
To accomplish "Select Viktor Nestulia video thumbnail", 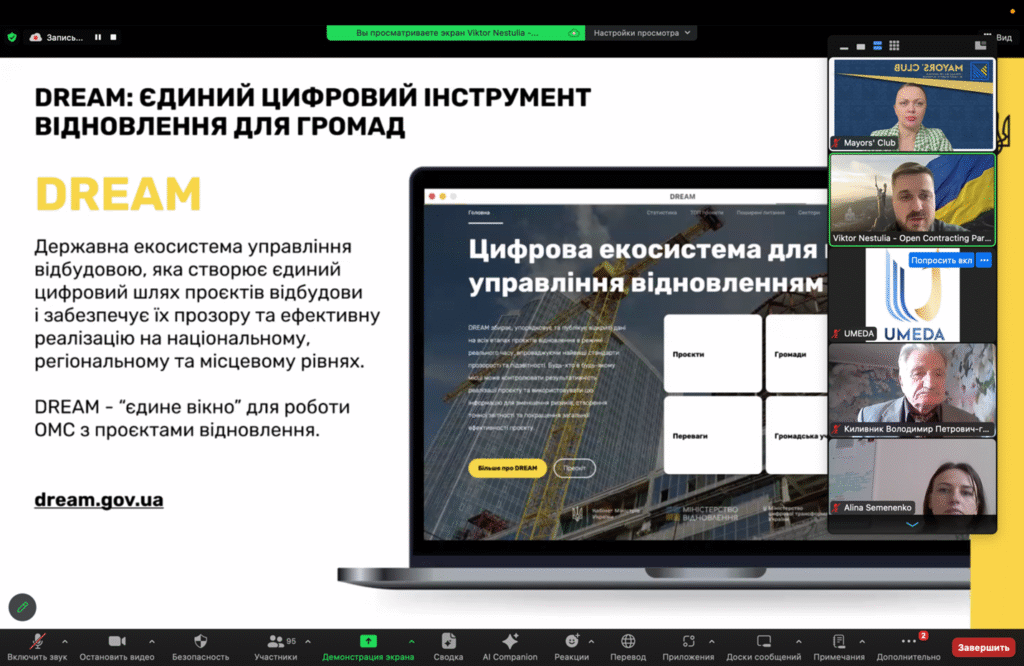I will [x=912, y=200].
